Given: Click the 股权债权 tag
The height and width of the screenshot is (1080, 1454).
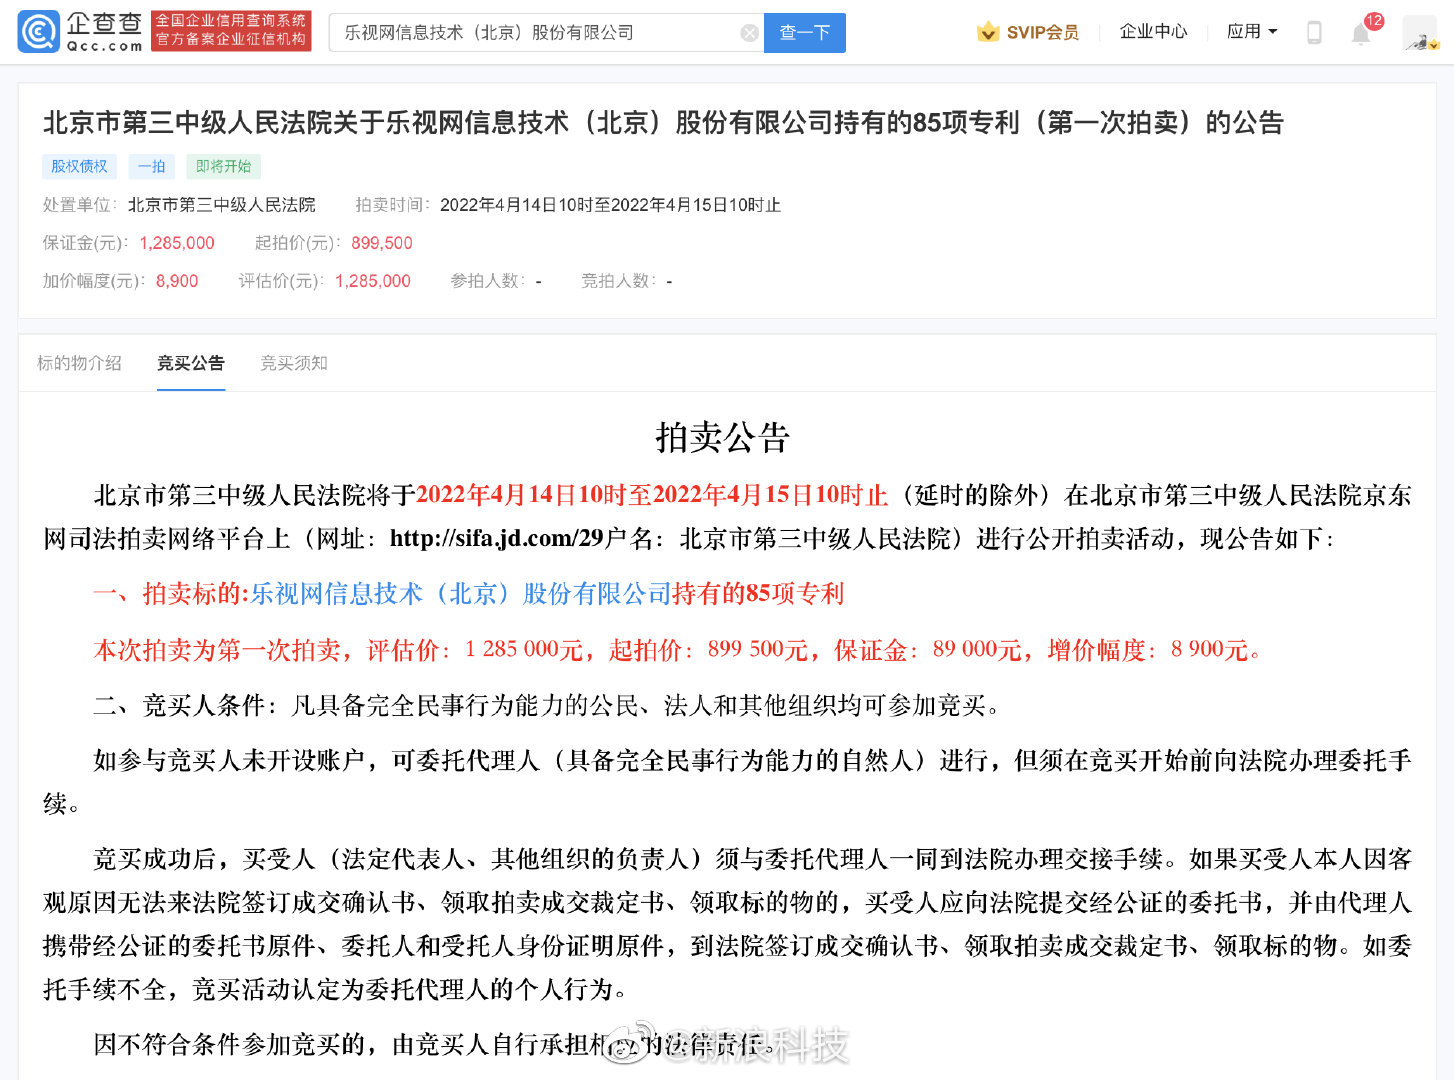Looking at the screenshot, I should (x=79, y=167).
